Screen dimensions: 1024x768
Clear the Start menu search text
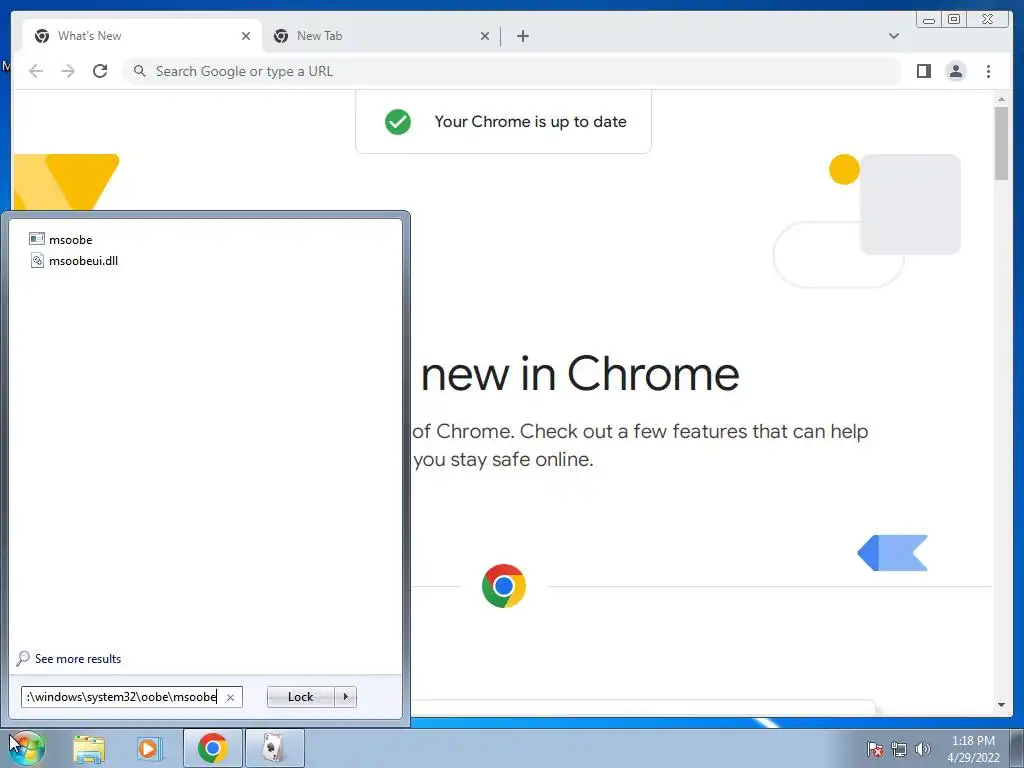point(231,697)
